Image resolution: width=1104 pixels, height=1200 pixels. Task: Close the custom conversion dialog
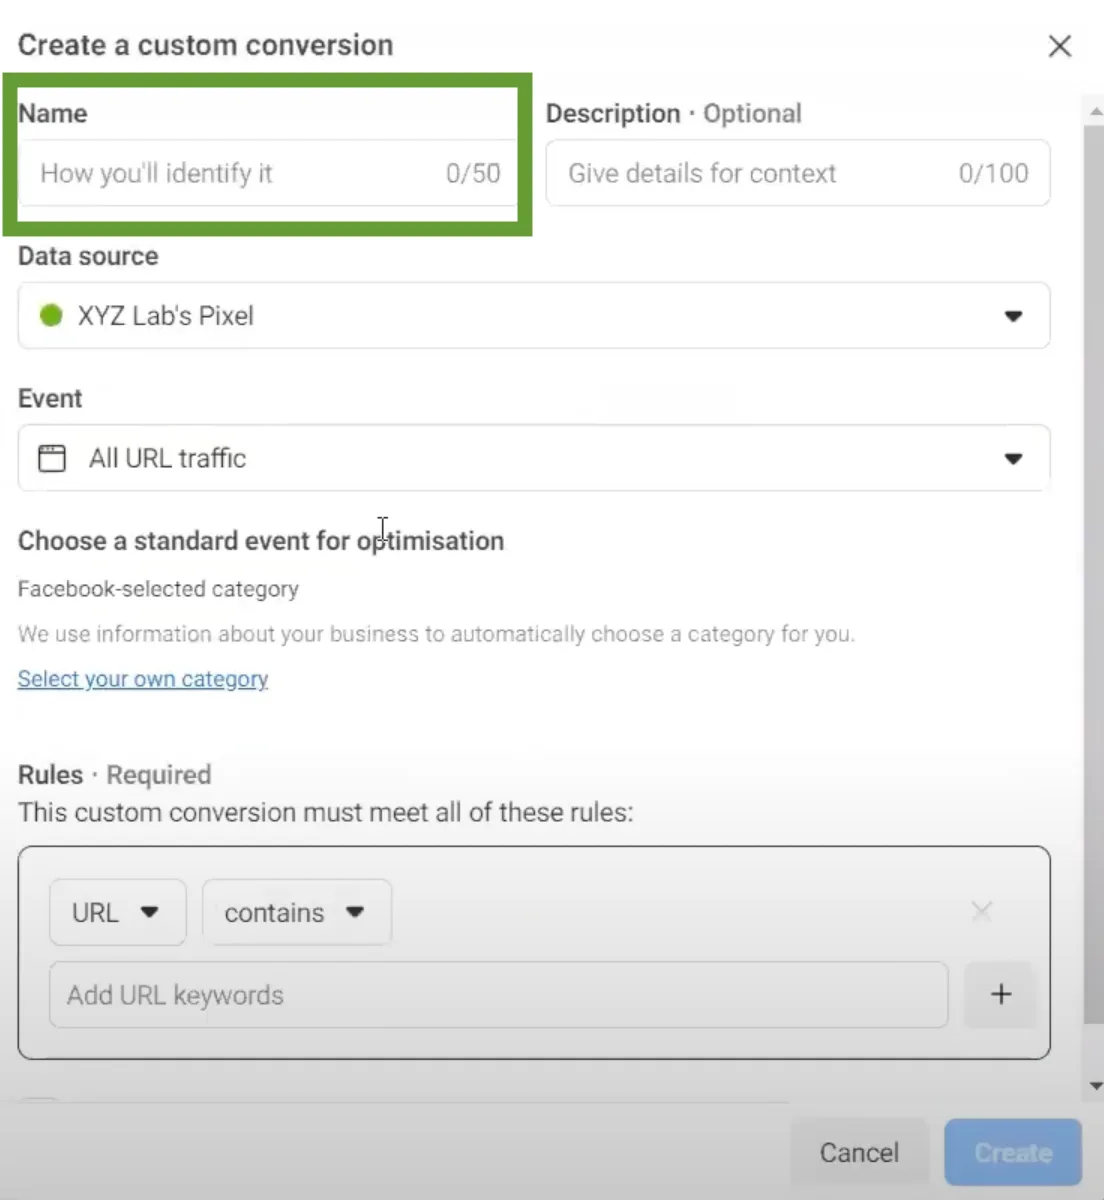[x=1059, y=46]
